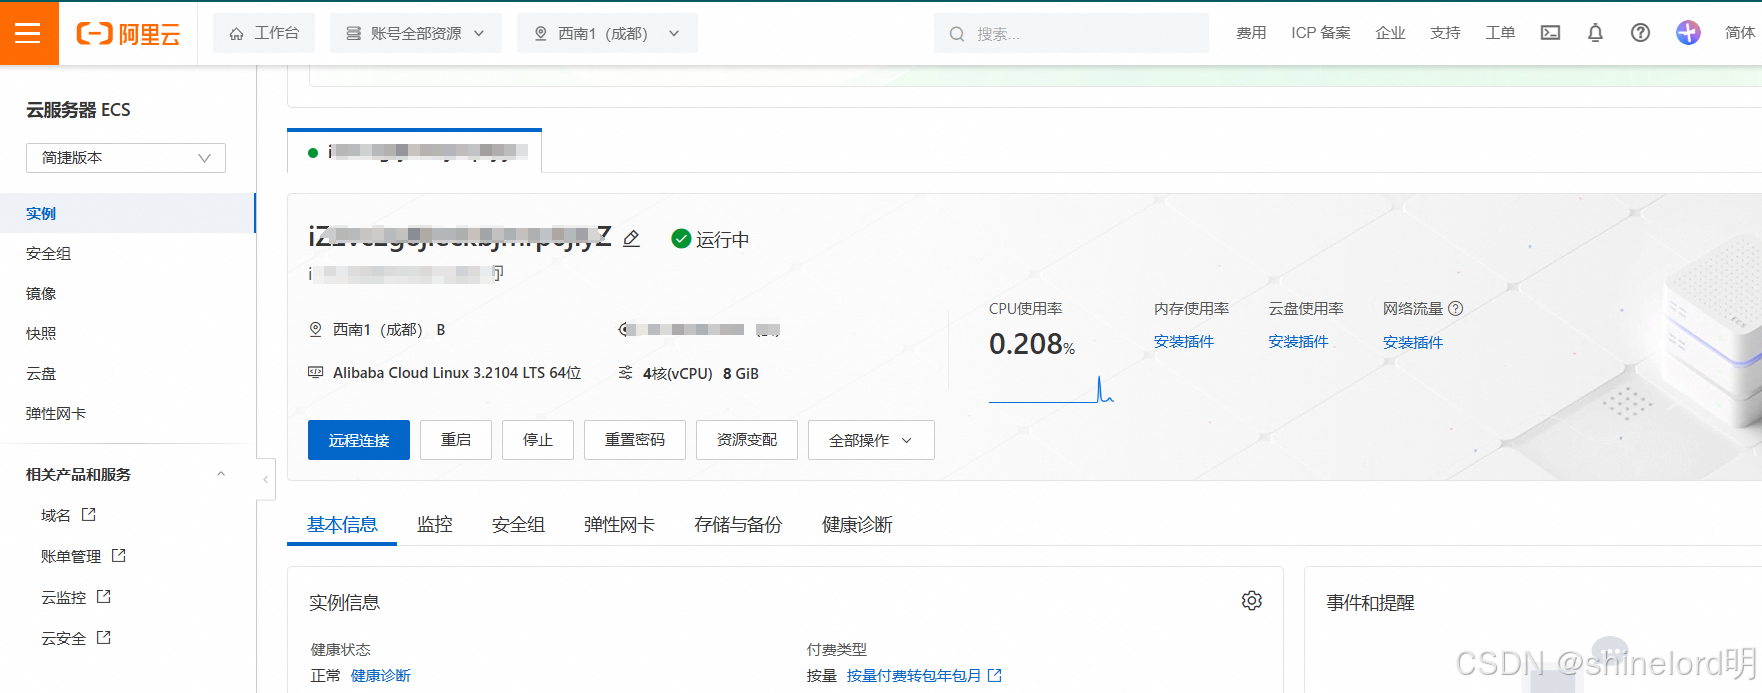Click 健康诊断 link beside 正常

[380, 676]
